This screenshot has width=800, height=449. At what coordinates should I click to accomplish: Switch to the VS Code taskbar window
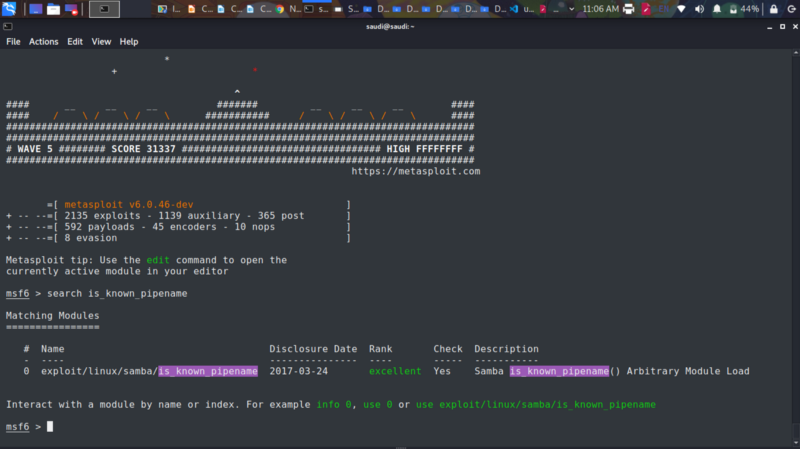click(x=522, y=9)
